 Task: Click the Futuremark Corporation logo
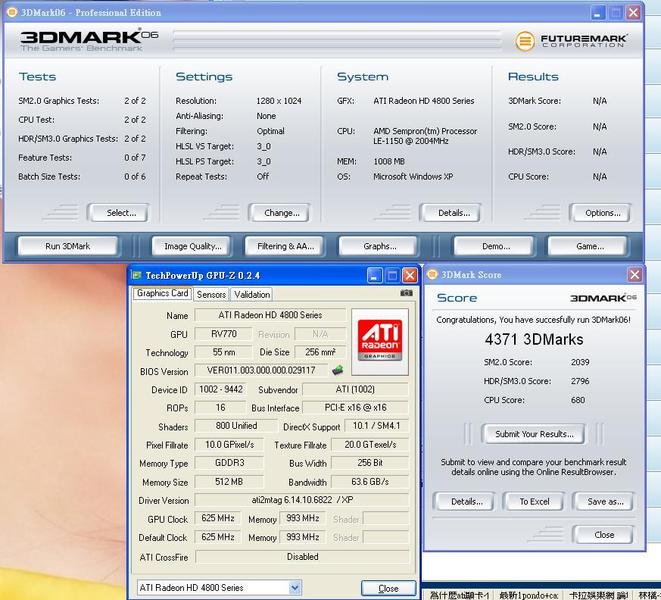(x=571, y=41)
